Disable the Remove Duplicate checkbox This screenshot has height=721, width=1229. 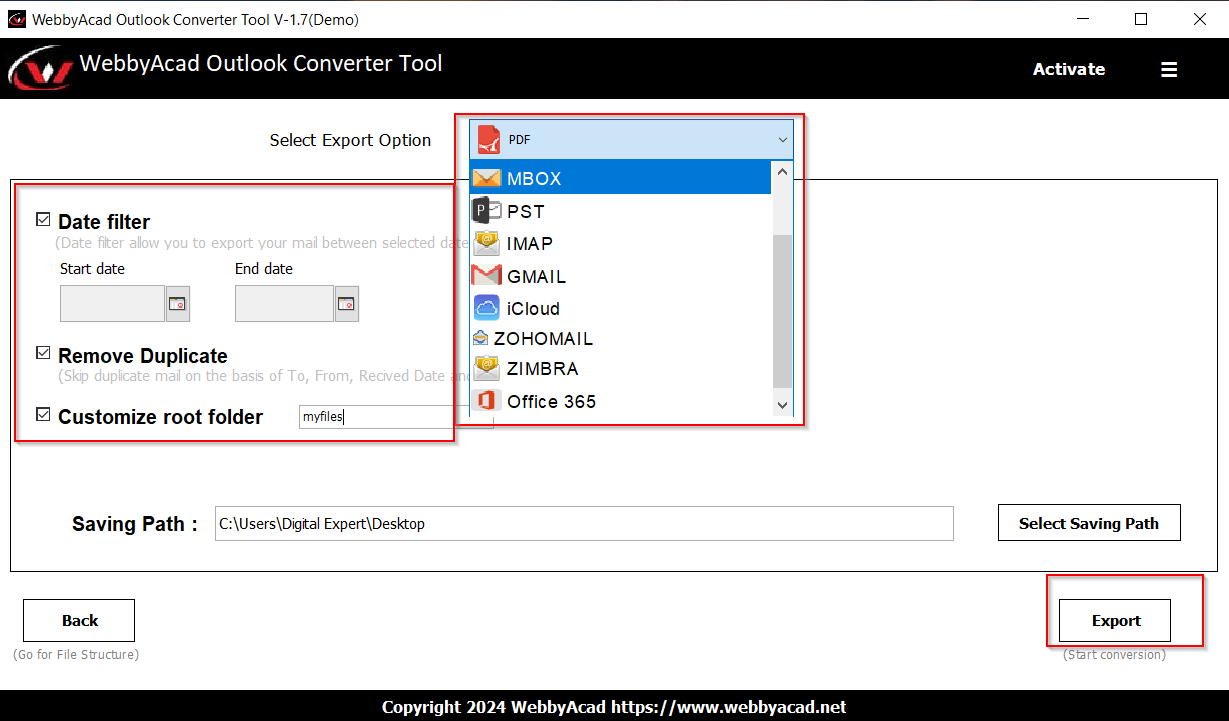(43, 350)
